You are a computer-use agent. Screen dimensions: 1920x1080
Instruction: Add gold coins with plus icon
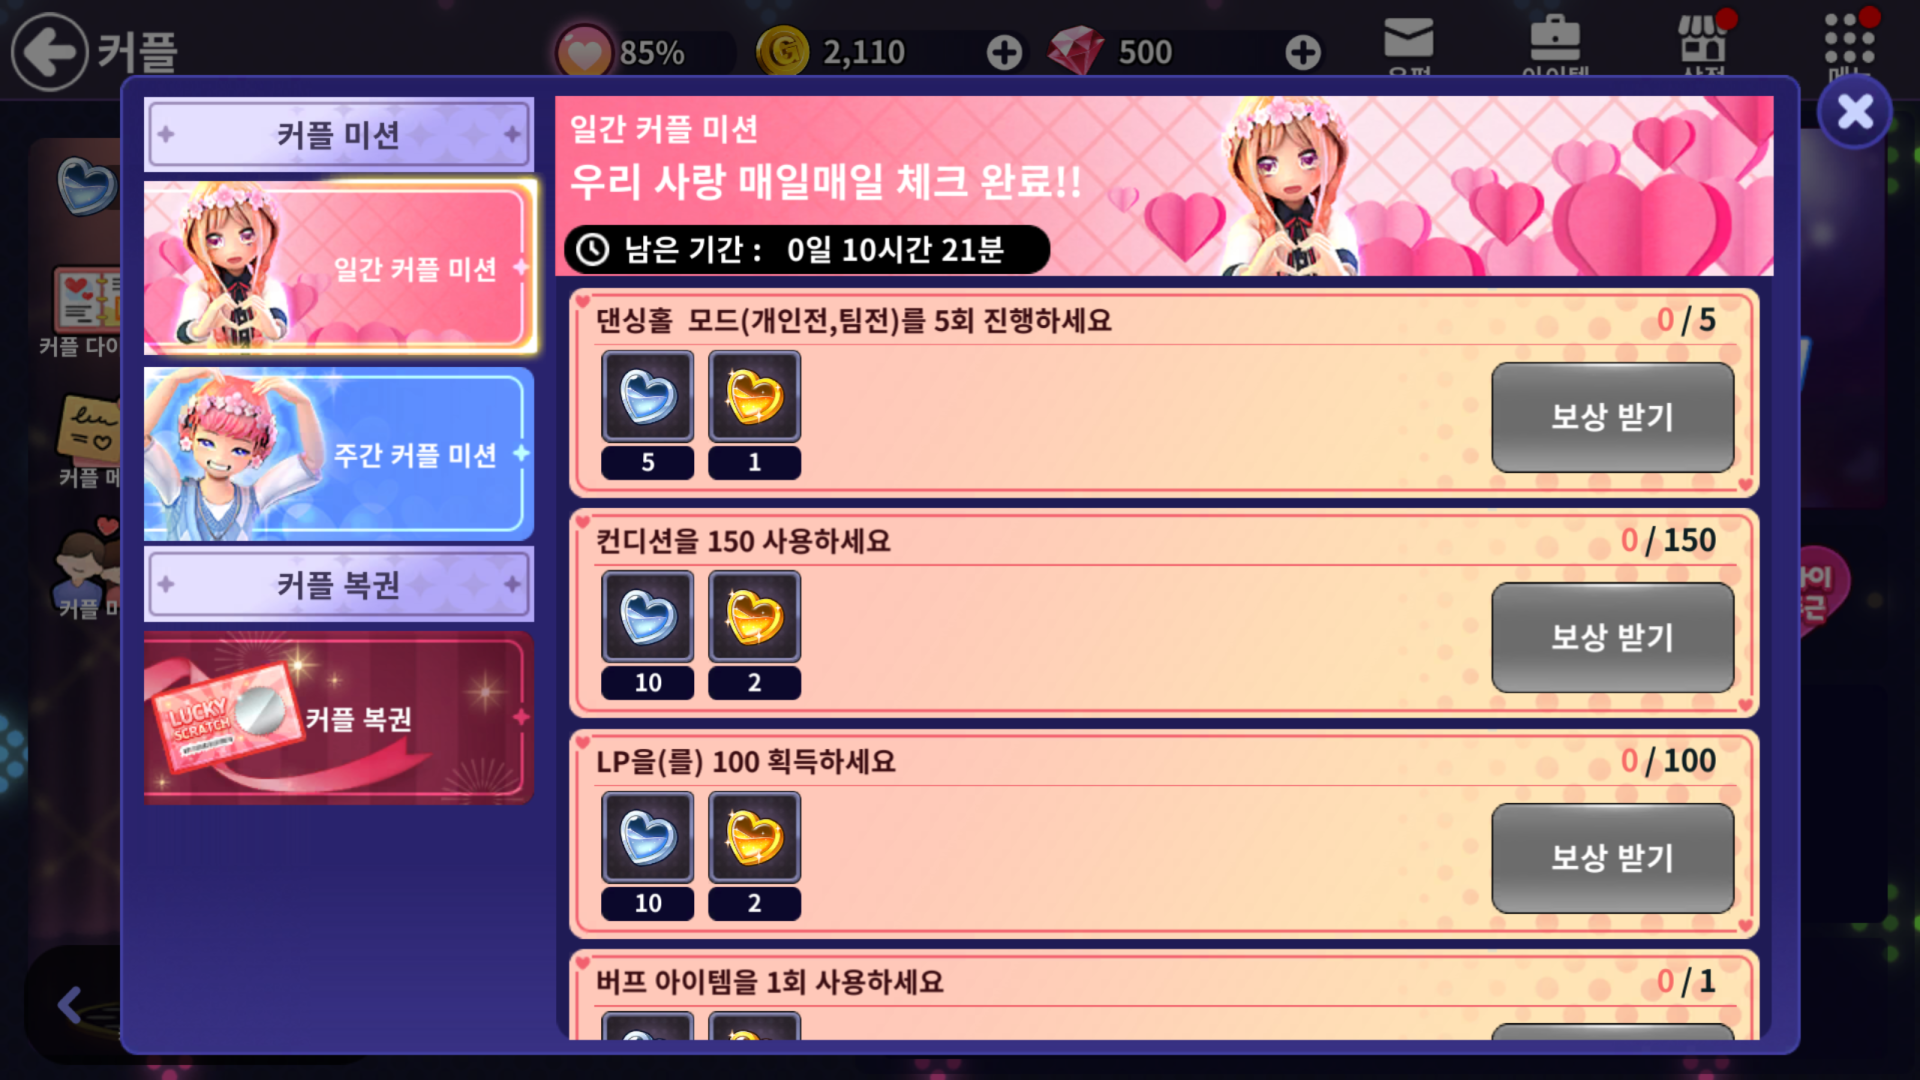click(x=1004, y=52)
